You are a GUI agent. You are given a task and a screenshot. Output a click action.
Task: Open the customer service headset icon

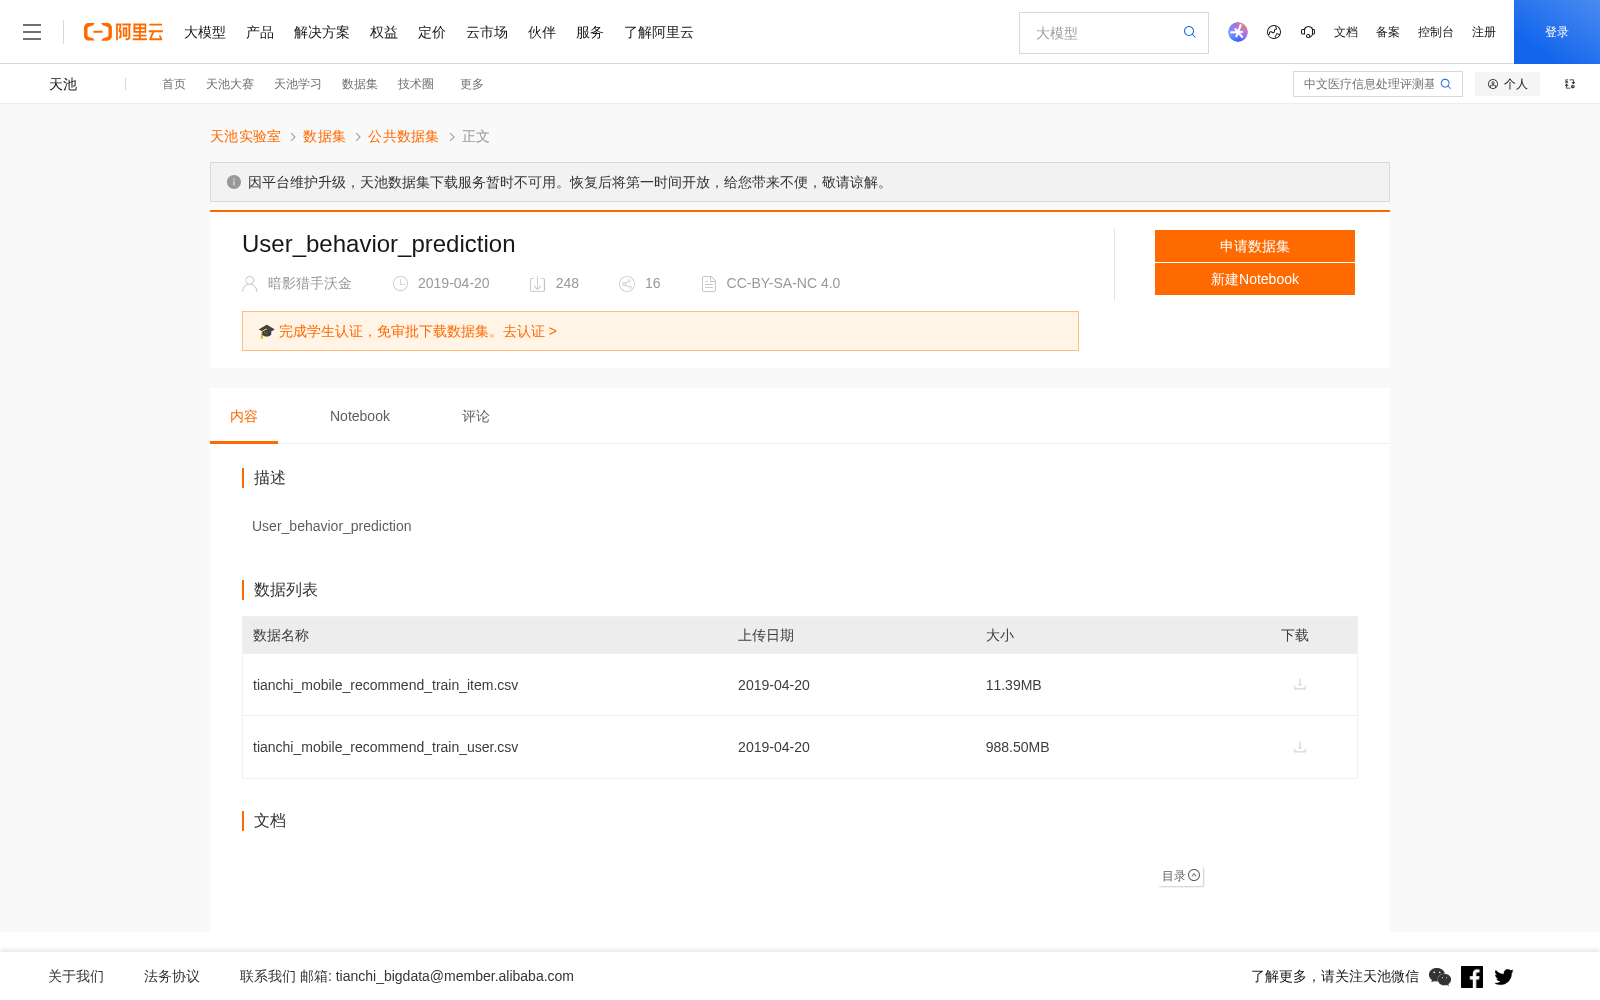(x=1308, y=32)
